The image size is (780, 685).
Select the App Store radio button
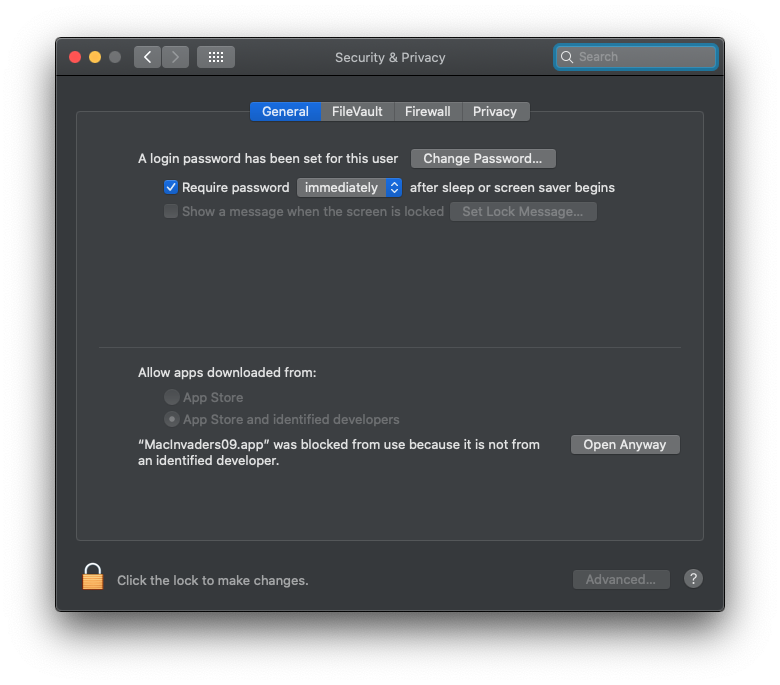click(172, 397)
